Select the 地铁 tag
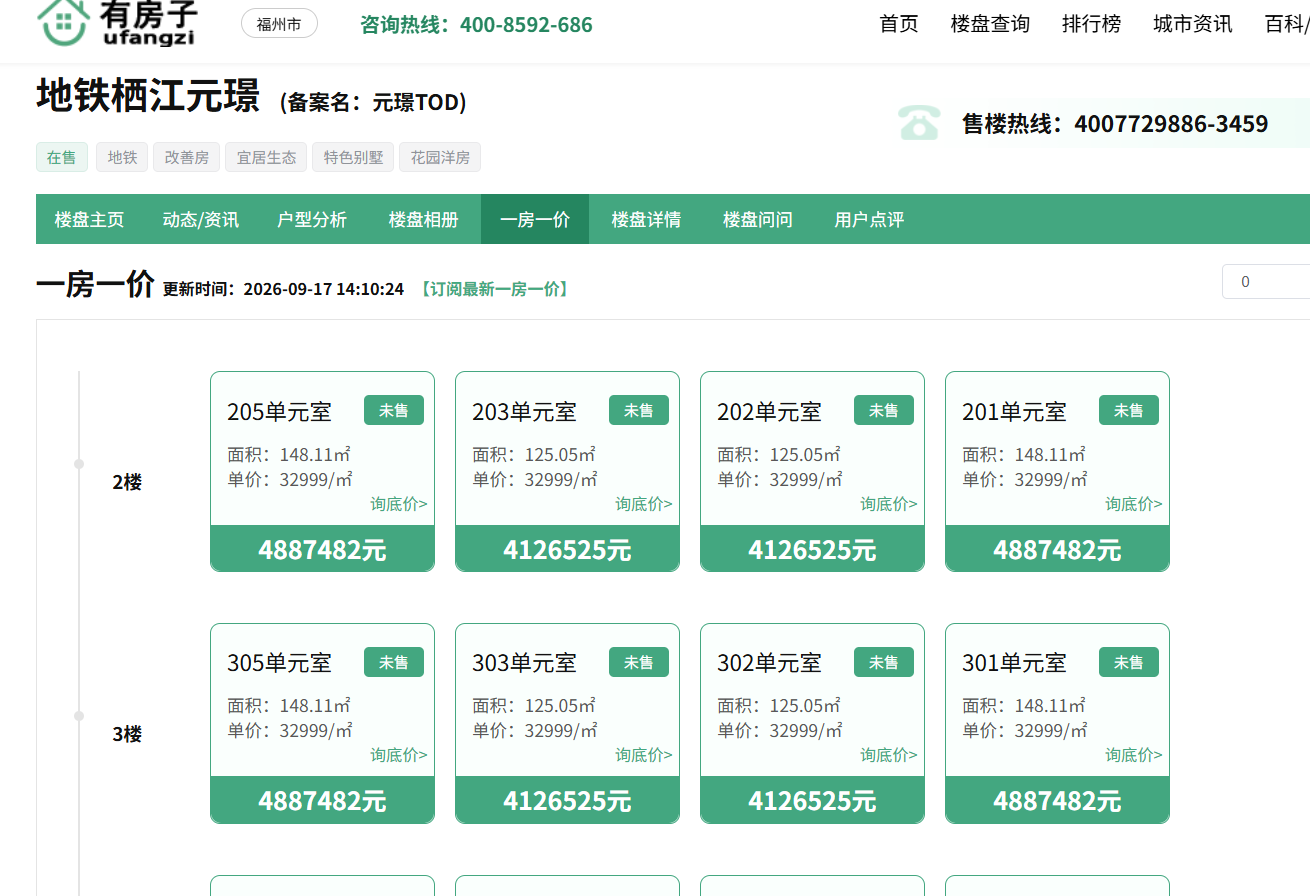Screen dimensions: 1310x896 pyautogui.click(x=122, y=157)
